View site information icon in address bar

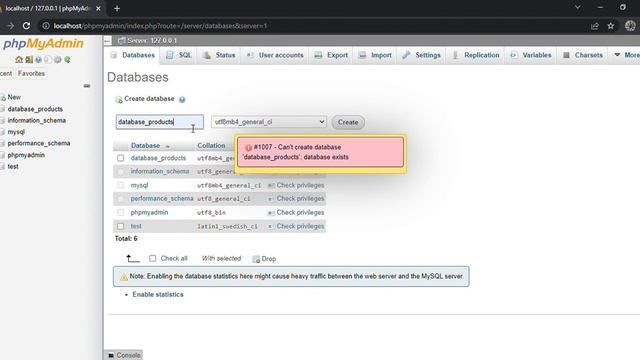[46, 26]
